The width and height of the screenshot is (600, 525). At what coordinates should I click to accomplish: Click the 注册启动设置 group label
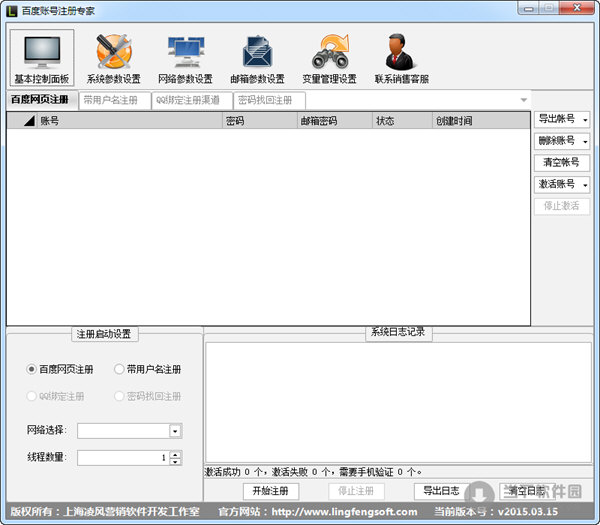coord(104,334)
